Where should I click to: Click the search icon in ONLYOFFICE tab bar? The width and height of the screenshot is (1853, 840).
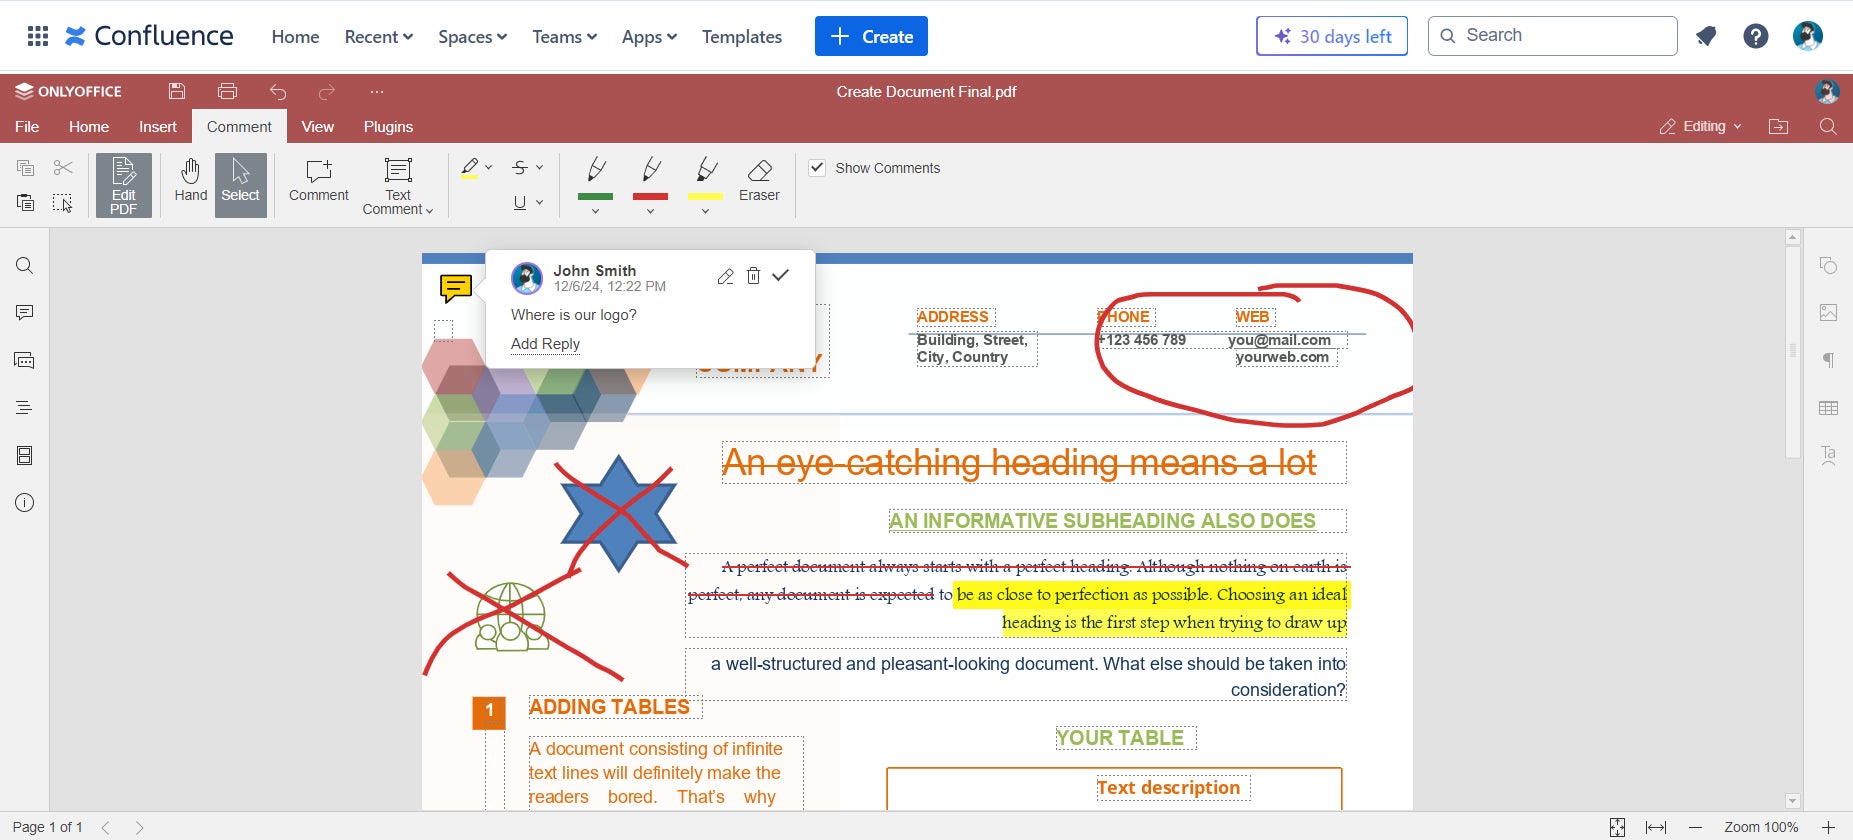click(1828, 127)
